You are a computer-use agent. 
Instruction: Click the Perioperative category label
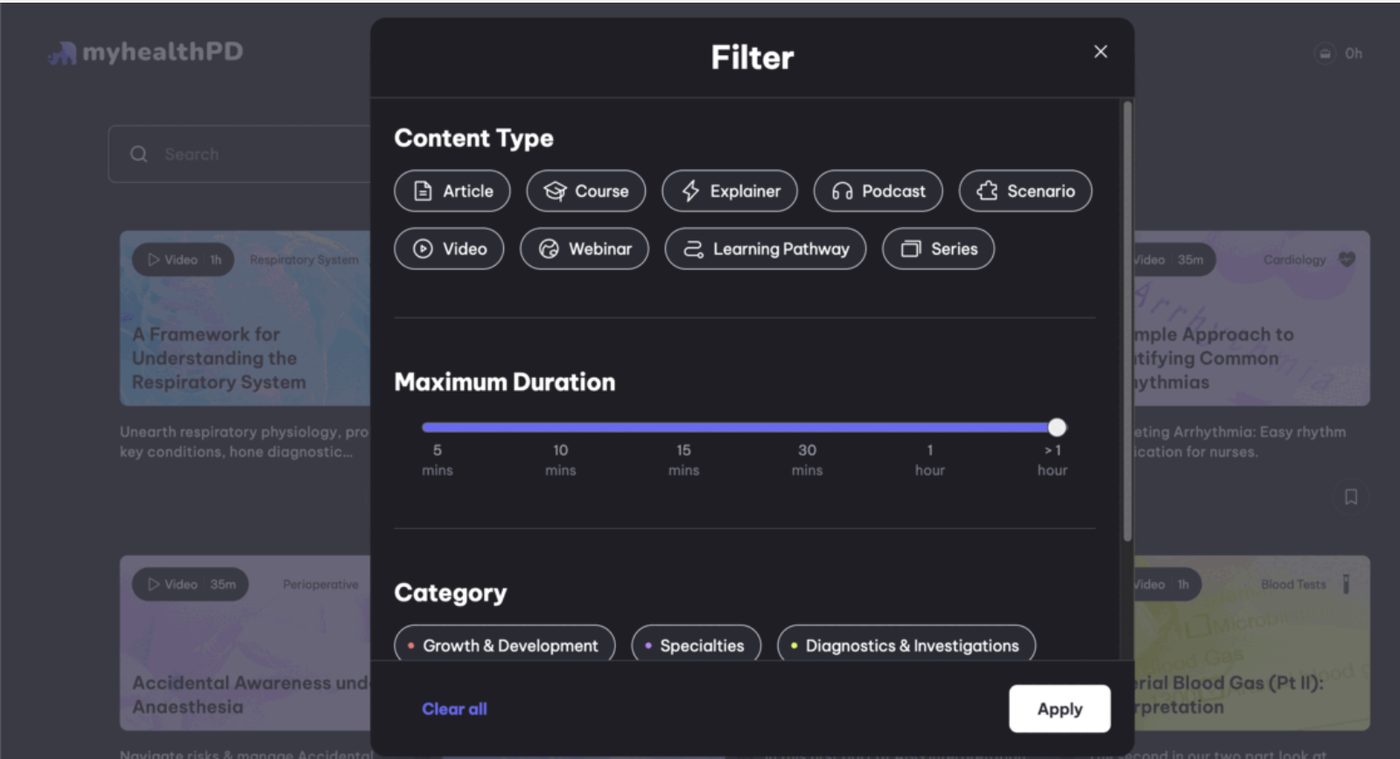point(320,585)
